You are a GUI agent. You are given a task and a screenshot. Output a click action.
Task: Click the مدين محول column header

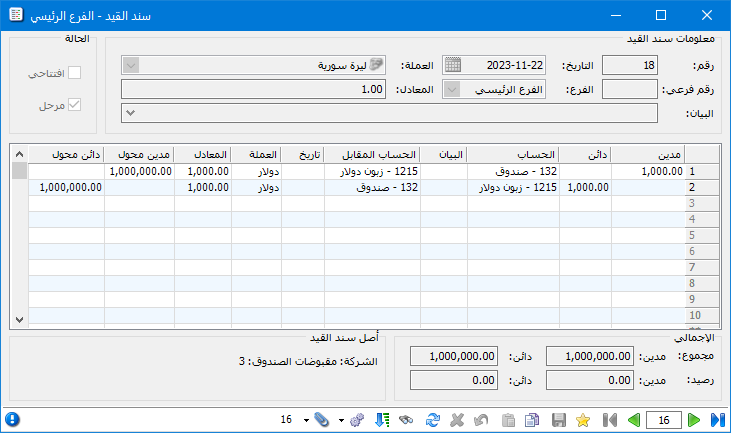pos(139,155)
